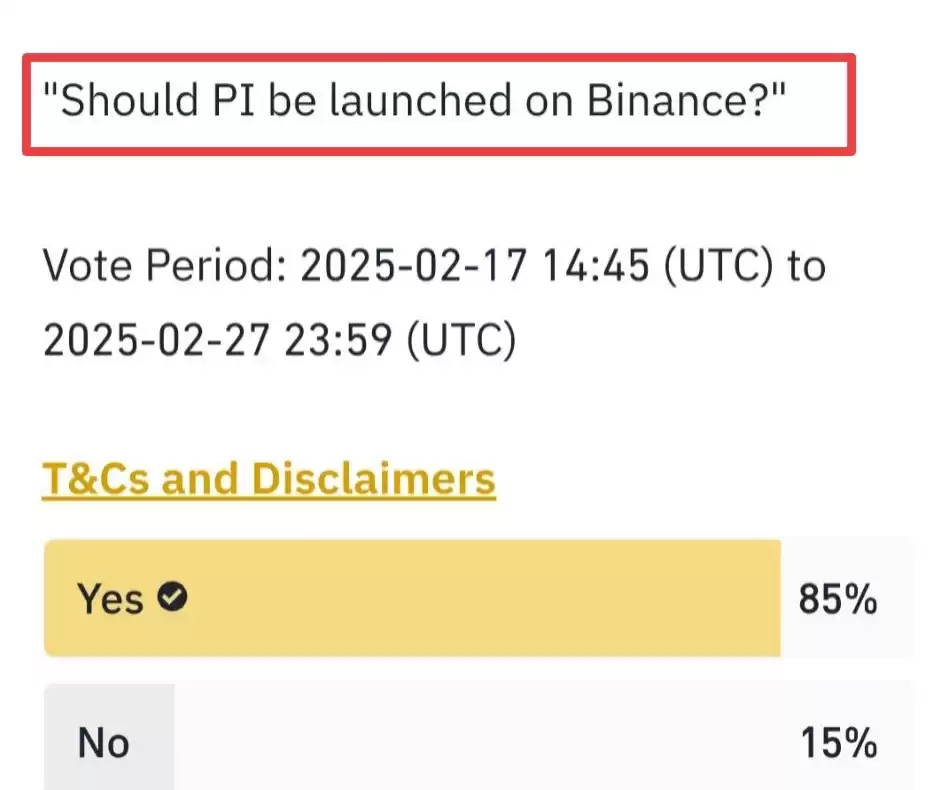Click the (UTC) after the end time
Image resolution: width=947 pixels, height=790 pixels.
coord(461,341)
